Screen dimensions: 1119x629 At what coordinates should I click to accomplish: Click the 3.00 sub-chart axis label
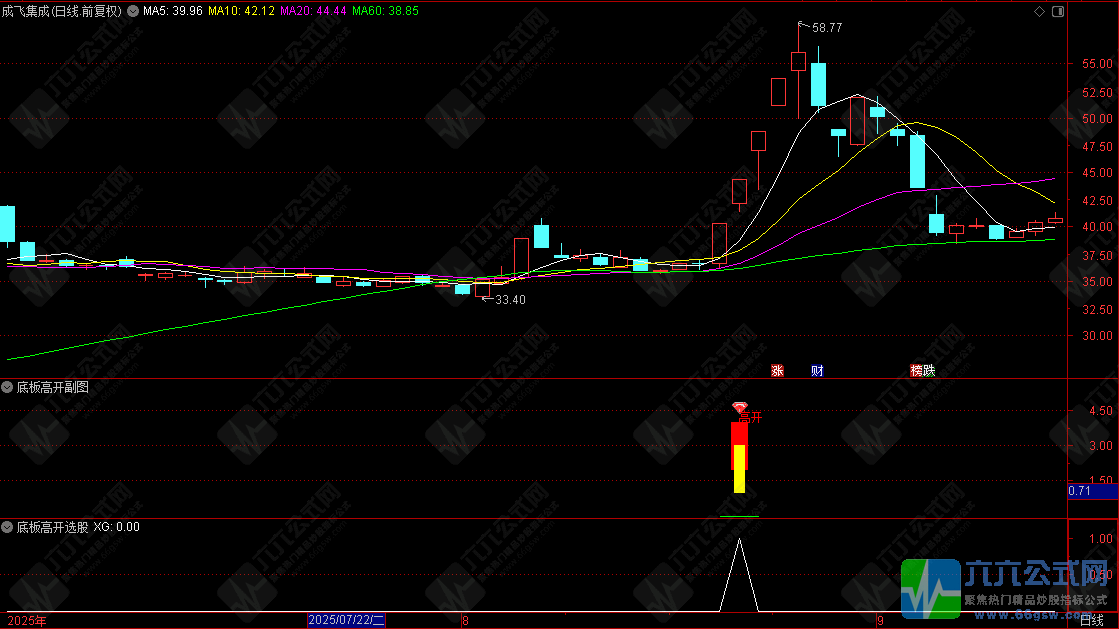click(x=1100, y=446)
